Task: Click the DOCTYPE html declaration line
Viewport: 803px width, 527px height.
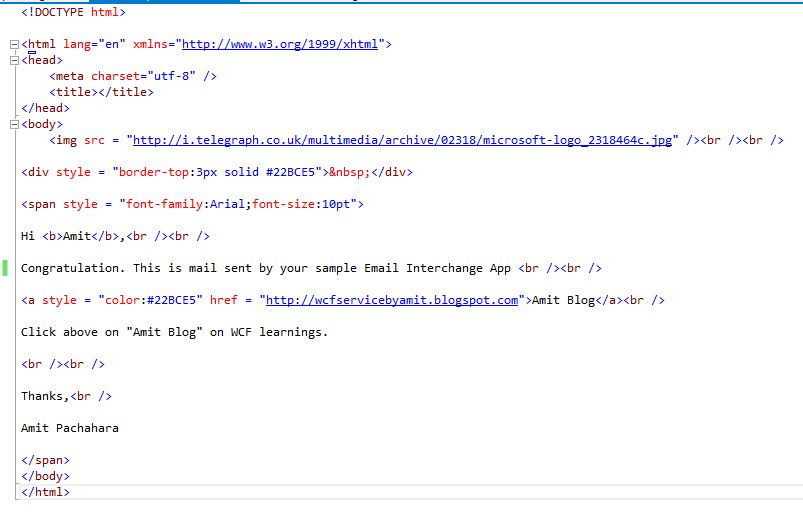Action: pyautogui.click(x=73, y=12)
